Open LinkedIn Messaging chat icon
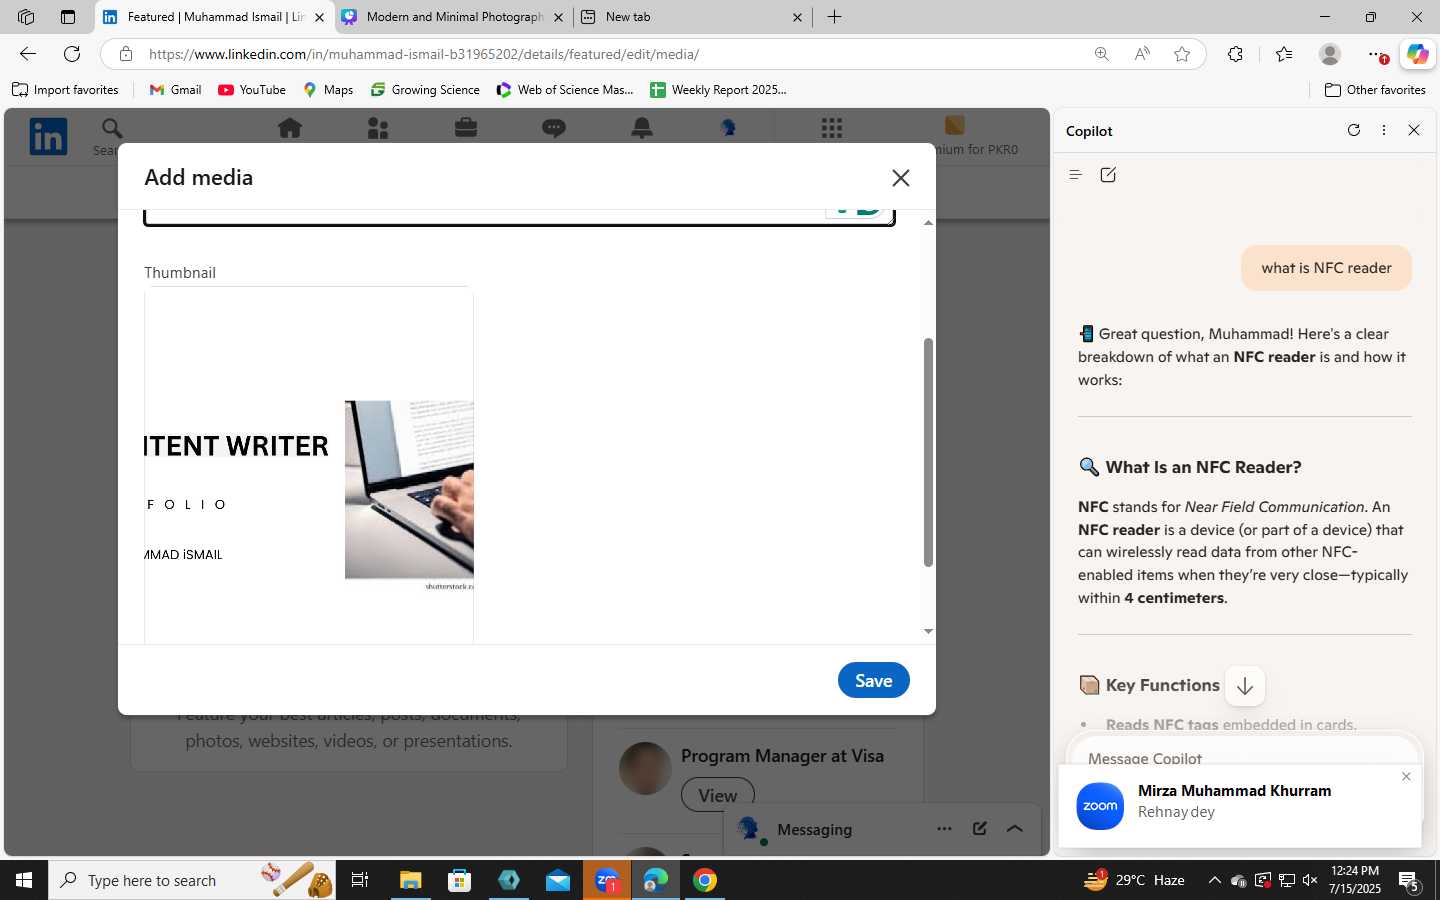Image resolution: width=1440 pixels, height=900 pixels. point(554,128)
